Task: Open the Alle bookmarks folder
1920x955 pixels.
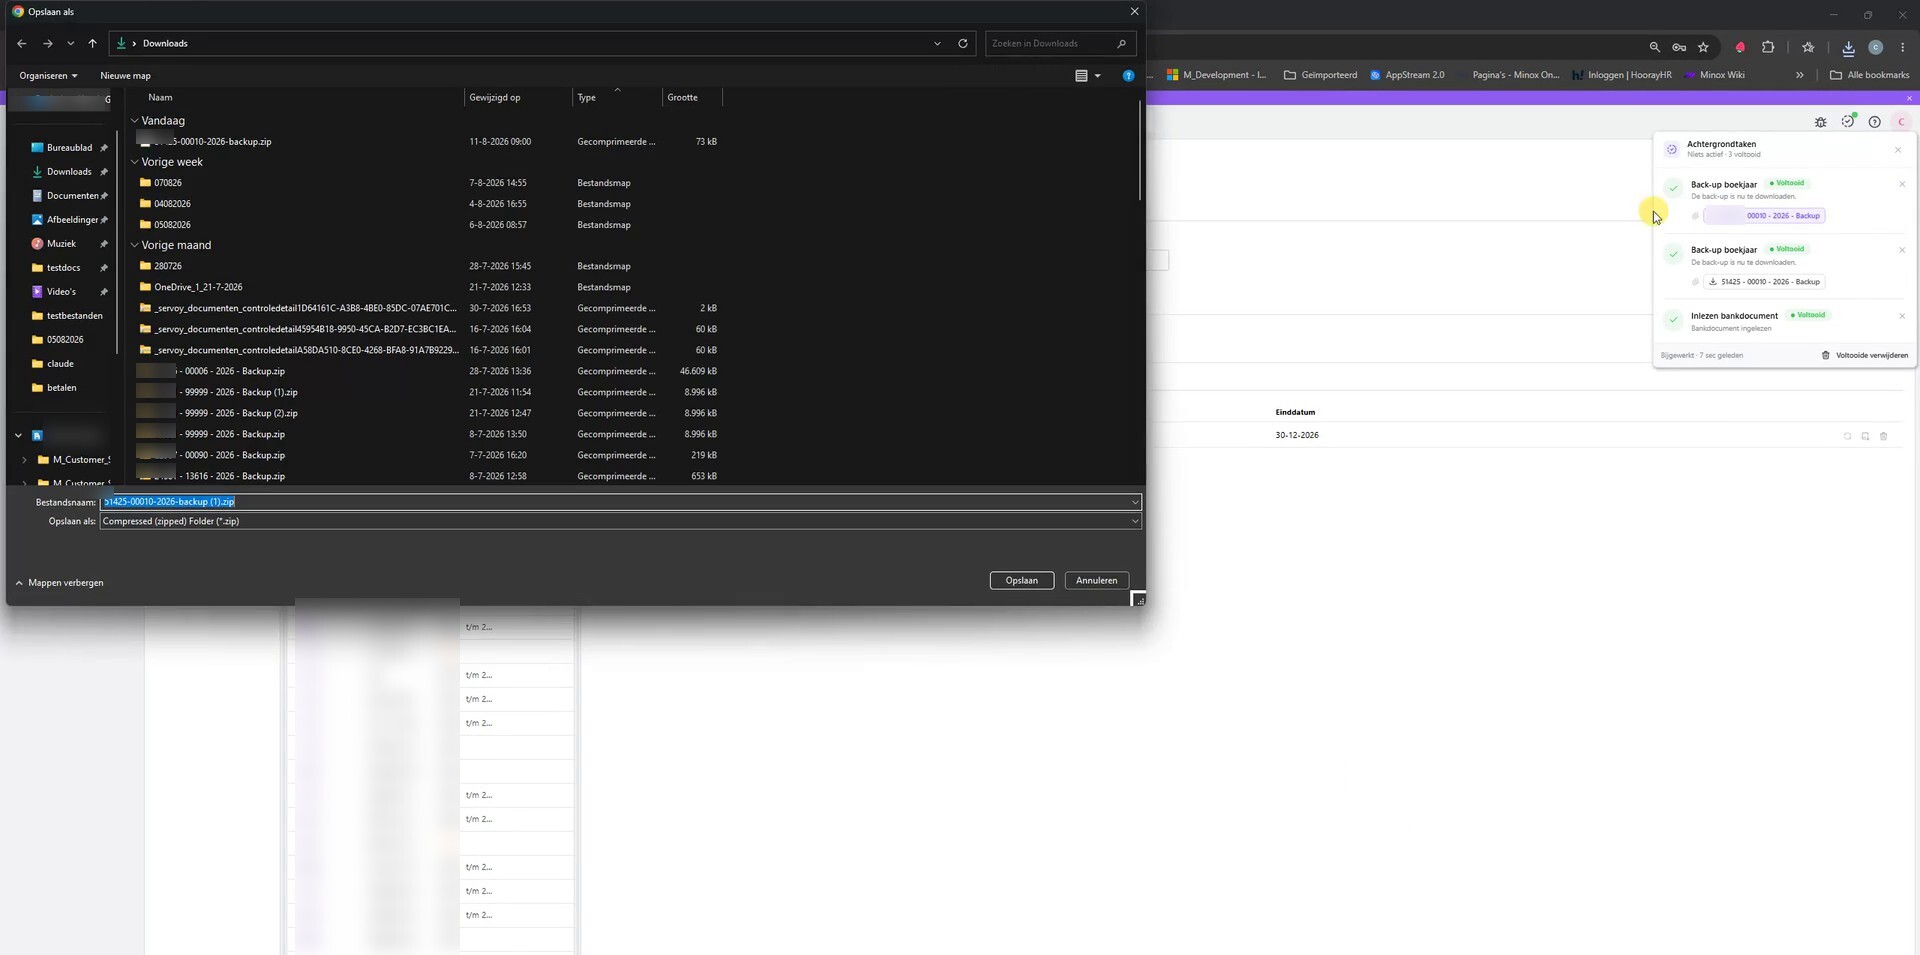Action: (1869, 75)
